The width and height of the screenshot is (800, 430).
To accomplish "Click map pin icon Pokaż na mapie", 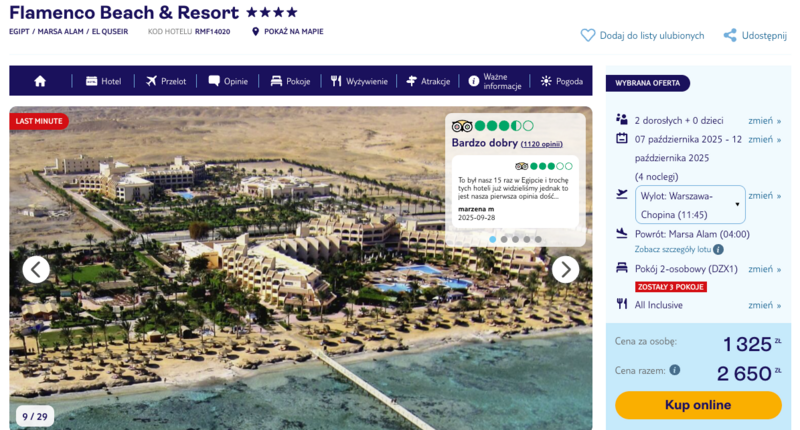I will 256,32.
